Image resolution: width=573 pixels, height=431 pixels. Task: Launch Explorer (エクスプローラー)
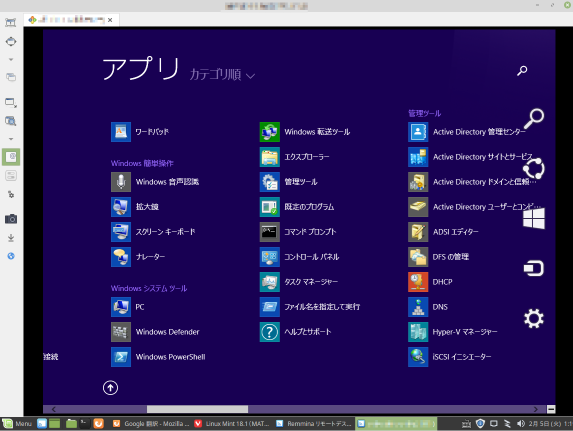point(295,157)
